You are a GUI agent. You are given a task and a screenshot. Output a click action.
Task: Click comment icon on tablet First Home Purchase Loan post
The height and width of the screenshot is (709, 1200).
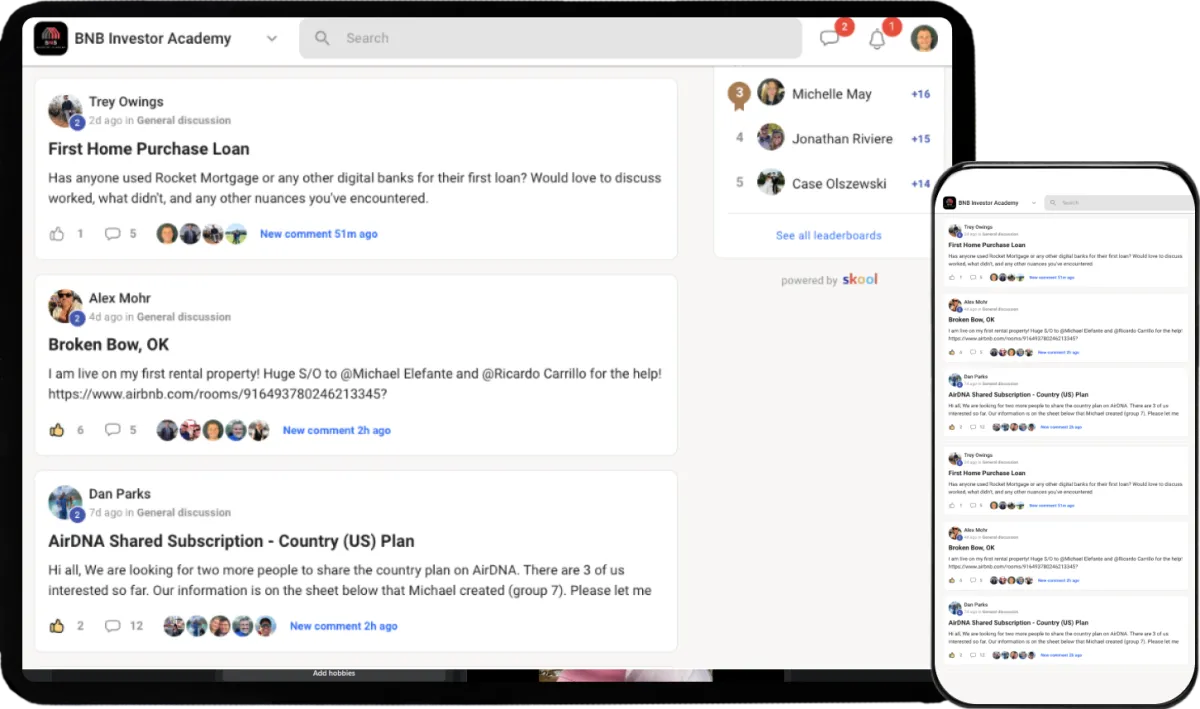(113, 234)
